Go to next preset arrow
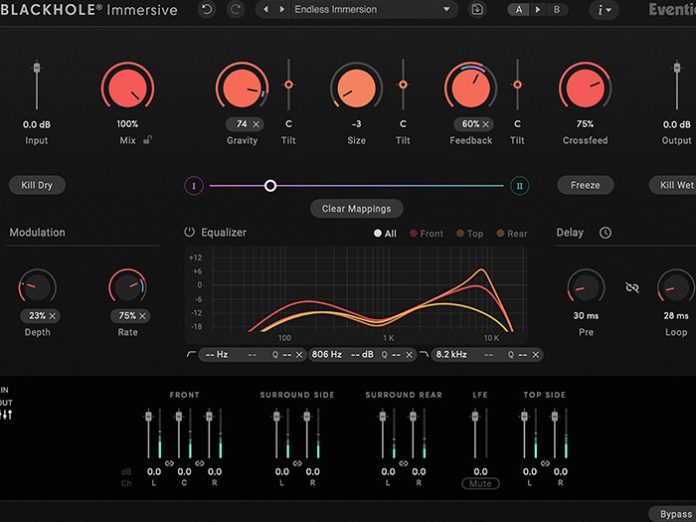Viewport: 696px width, 522px height. [282, 9]
